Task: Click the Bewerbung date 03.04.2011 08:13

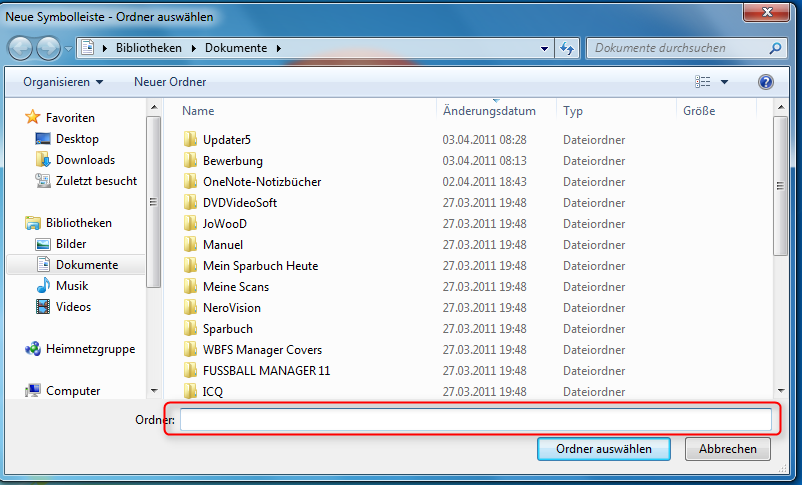Action: pyautogui.click(x=484, y=161)
